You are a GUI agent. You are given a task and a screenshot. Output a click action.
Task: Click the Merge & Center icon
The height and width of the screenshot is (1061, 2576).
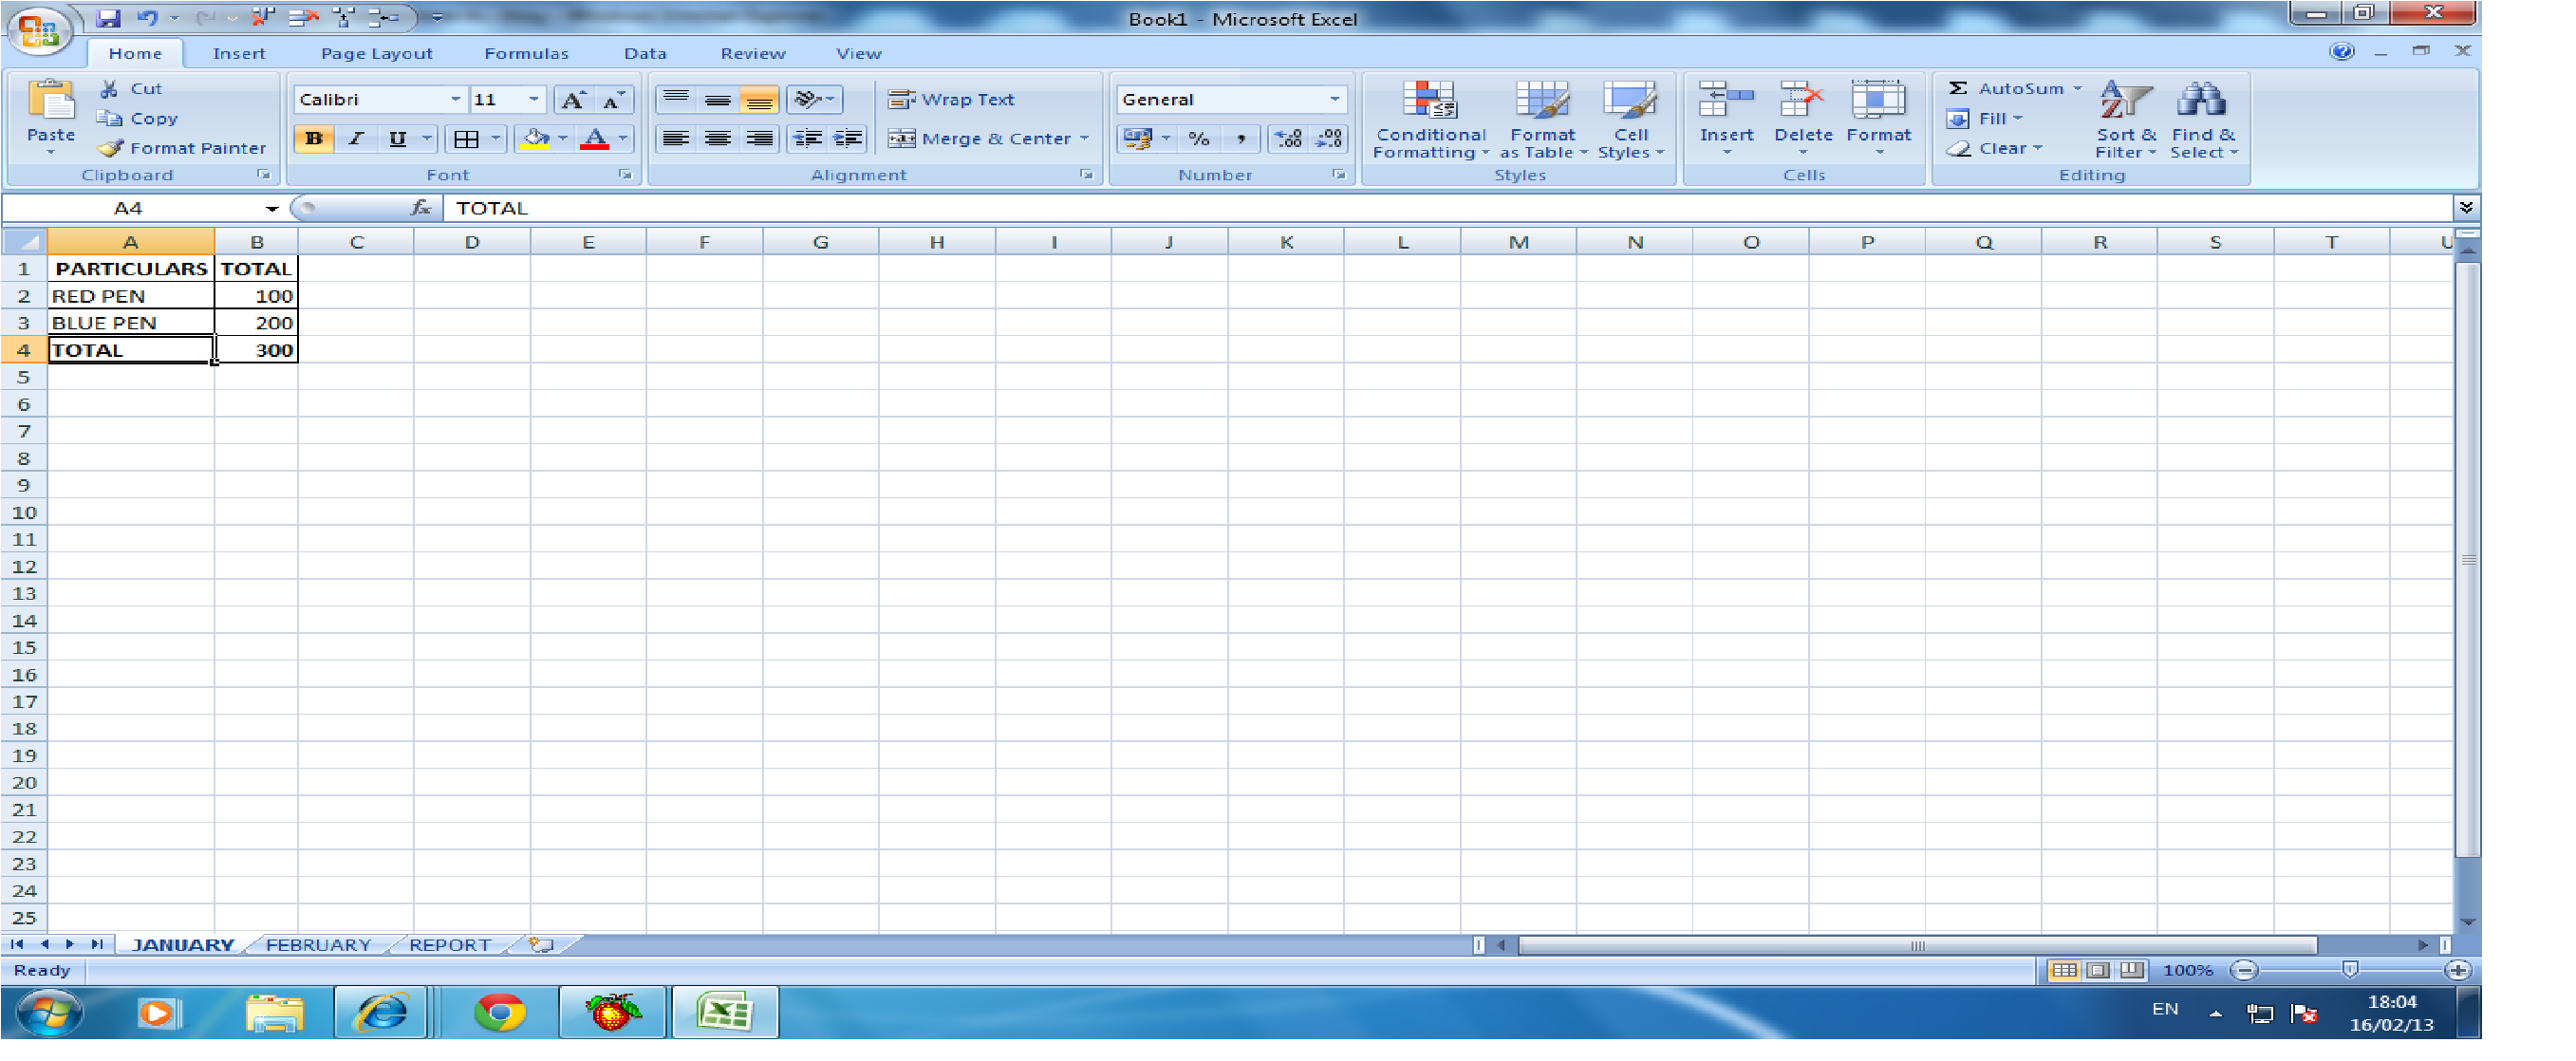902,139
